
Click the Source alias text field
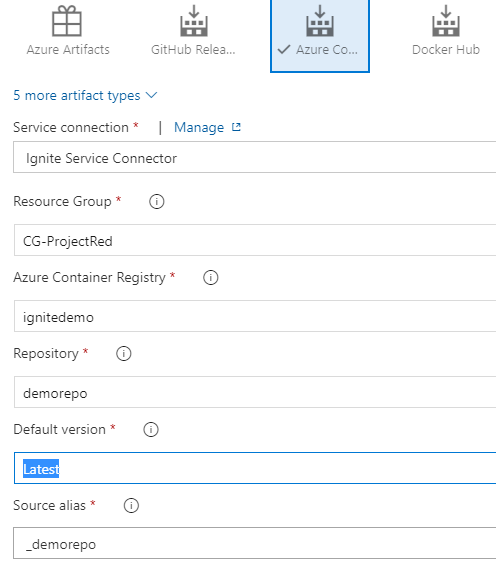tap(254, 543)
